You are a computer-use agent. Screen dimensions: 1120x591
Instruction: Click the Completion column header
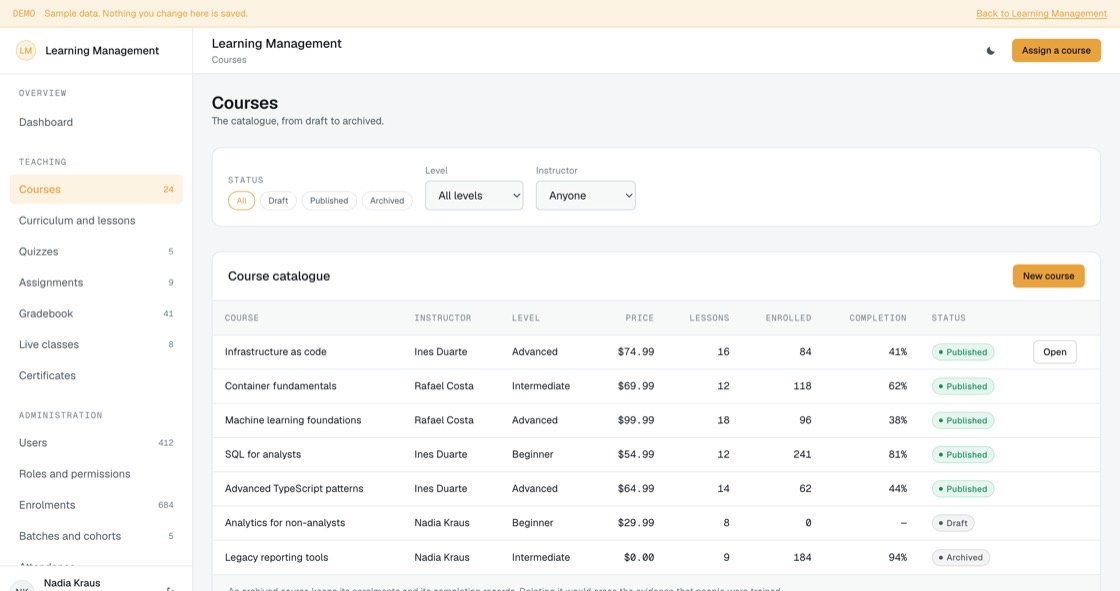tap(878, 318)
